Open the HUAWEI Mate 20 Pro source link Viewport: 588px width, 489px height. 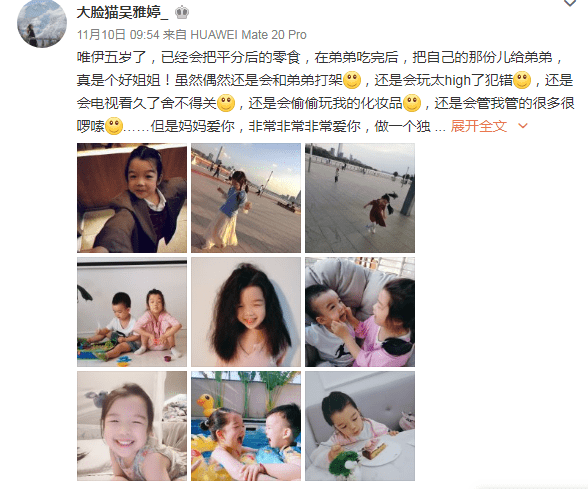[249, 34]
